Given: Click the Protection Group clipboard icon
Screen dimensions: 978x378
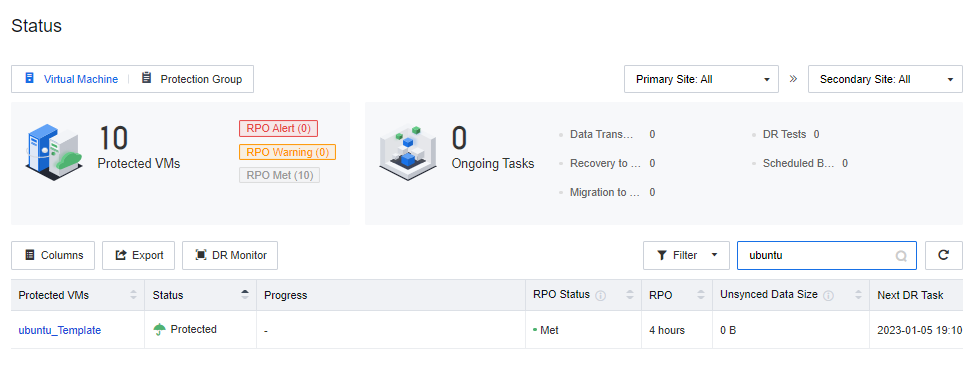Looking at the screenshot, I should tap(147, 79).
